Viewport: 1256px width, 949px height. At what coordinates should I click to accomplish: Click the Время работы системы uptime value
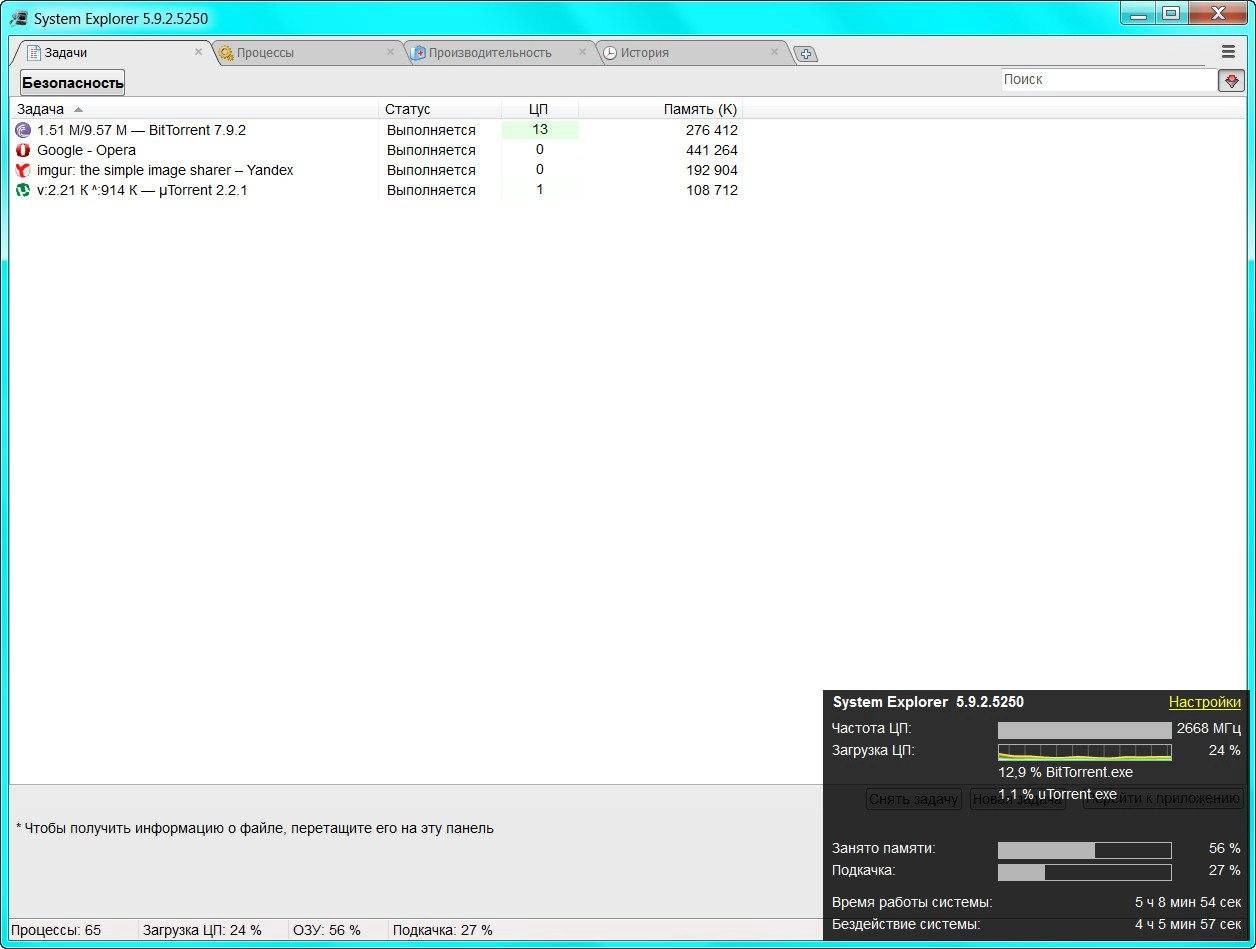[1188, 902]
